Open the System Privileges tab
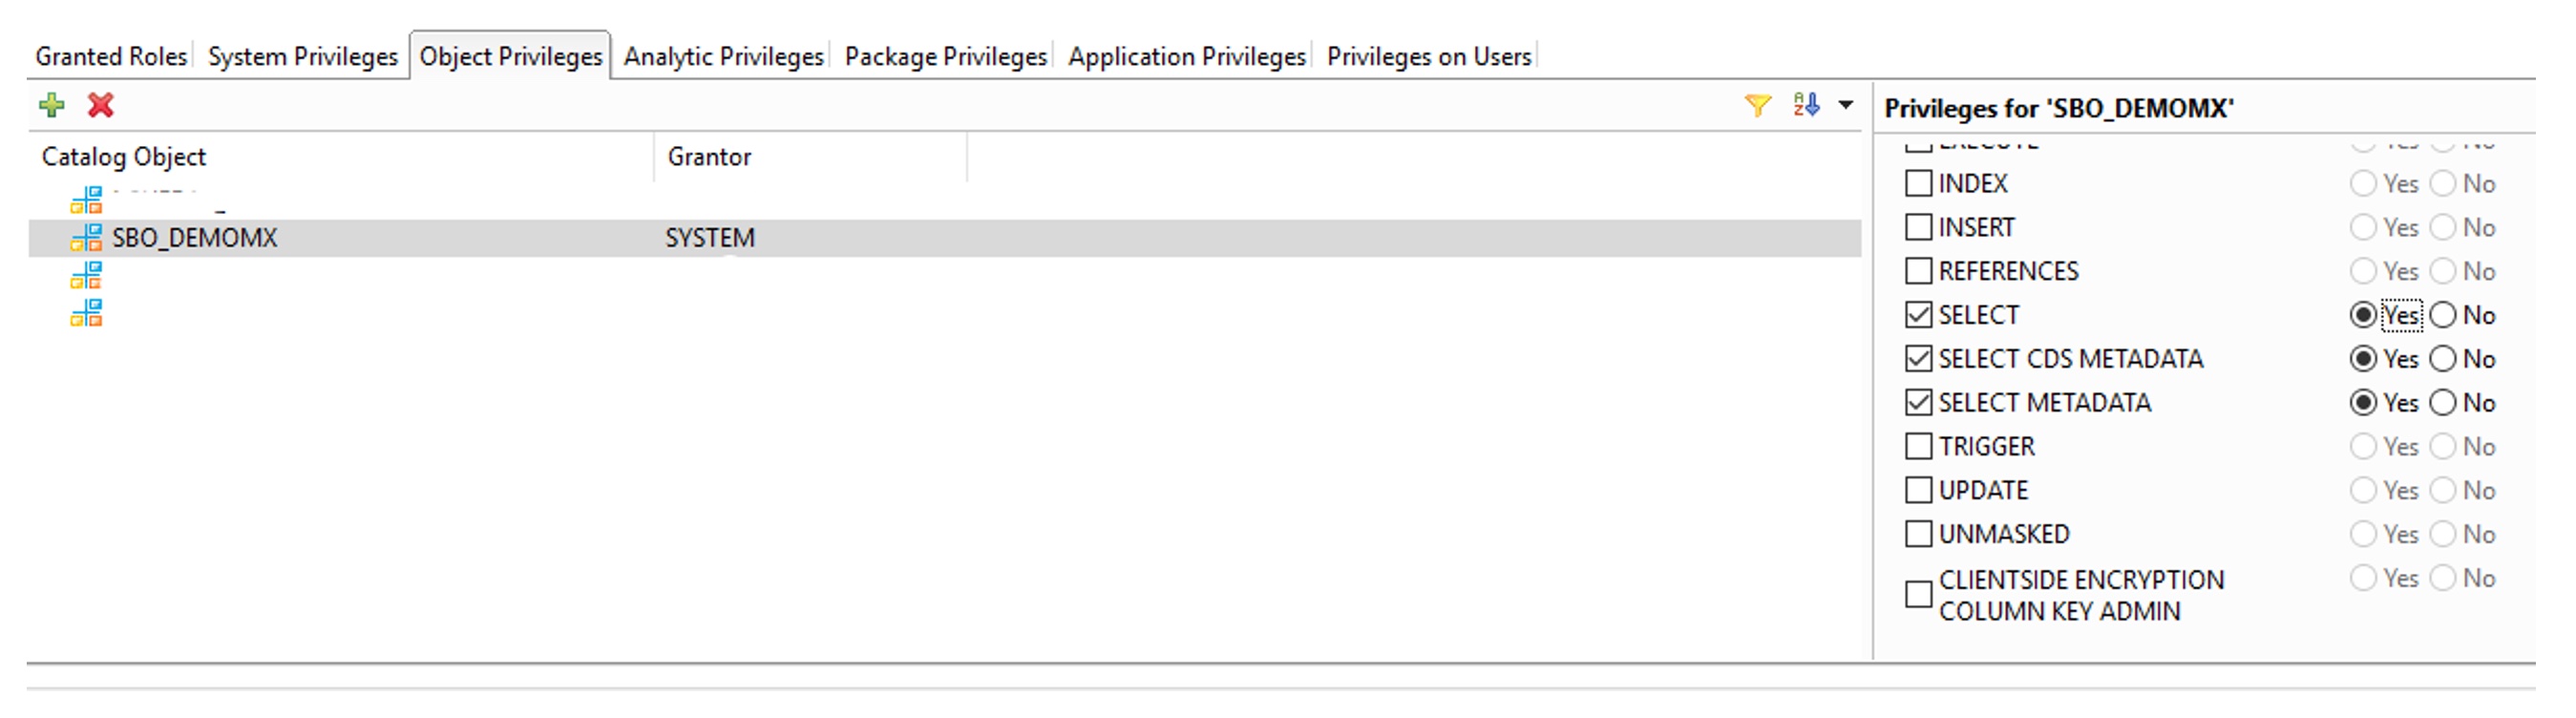2576x718 pixels. (302, 57)
